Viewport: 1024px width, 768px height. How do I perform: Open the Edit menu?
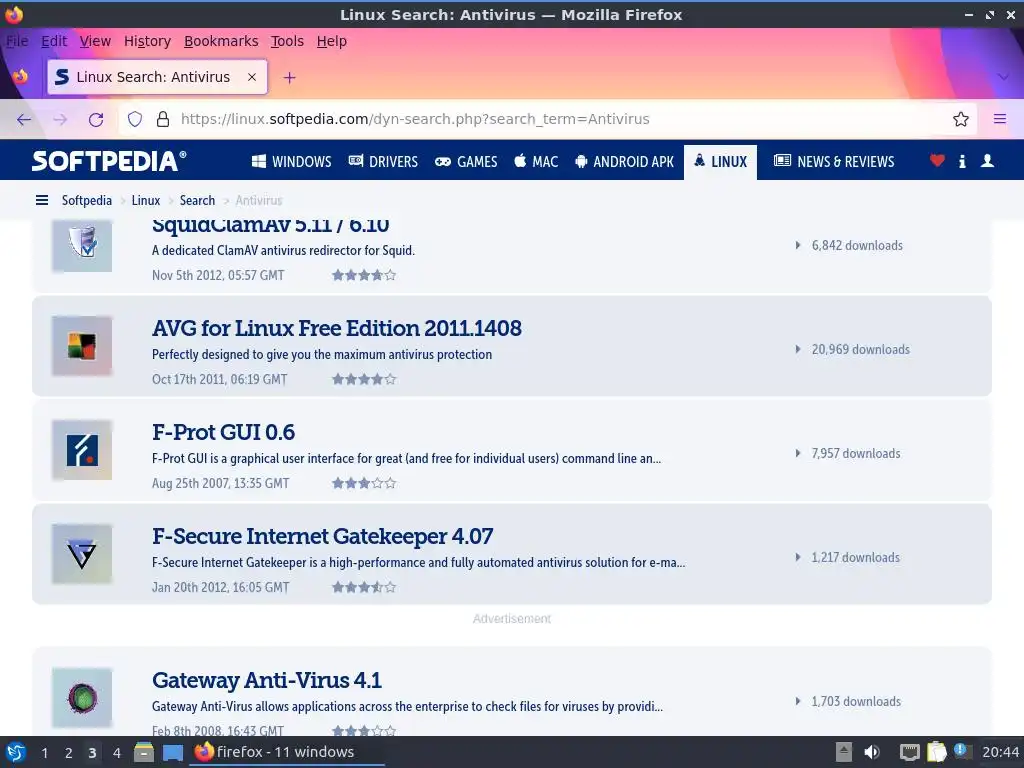pyautogui.click(x=54, y=41)
